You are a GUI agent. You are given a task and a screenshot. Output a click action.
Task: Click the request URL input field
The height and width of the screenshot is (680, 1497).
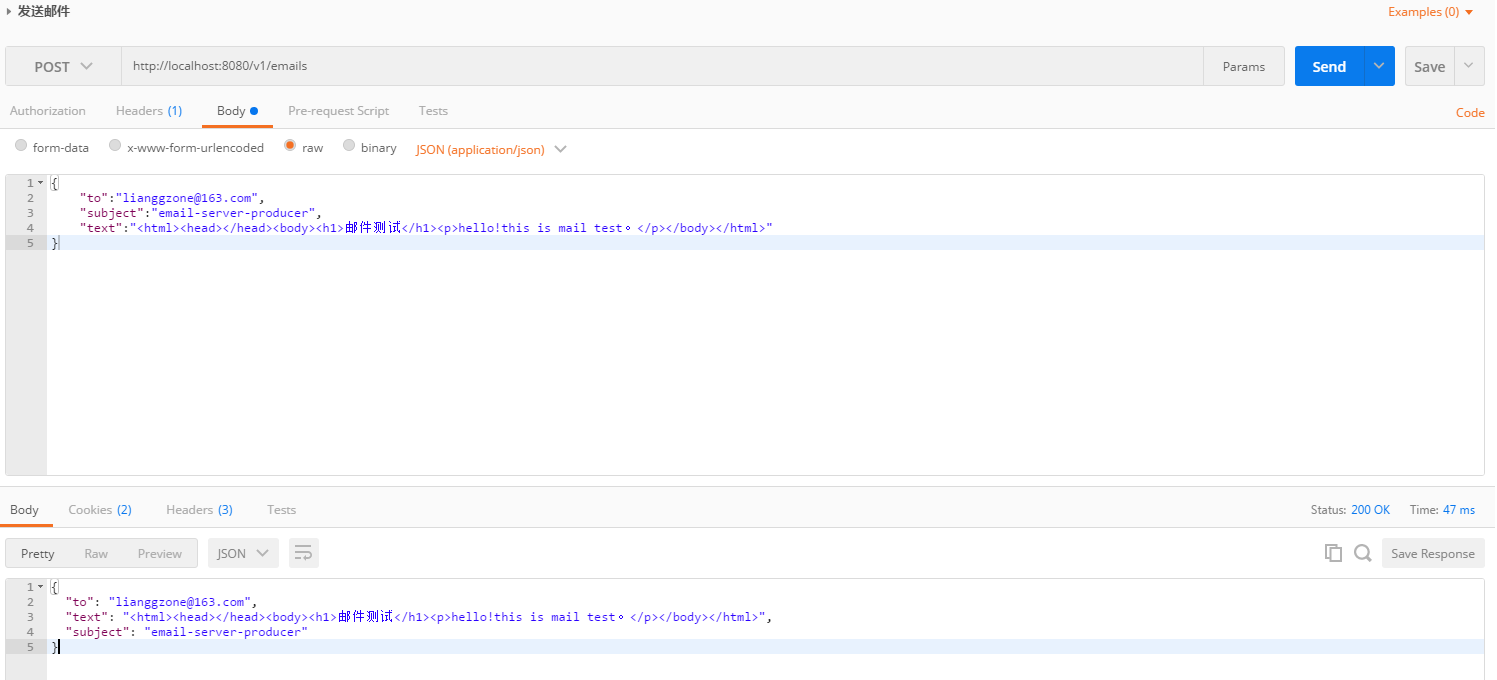(x=662, y=66)
